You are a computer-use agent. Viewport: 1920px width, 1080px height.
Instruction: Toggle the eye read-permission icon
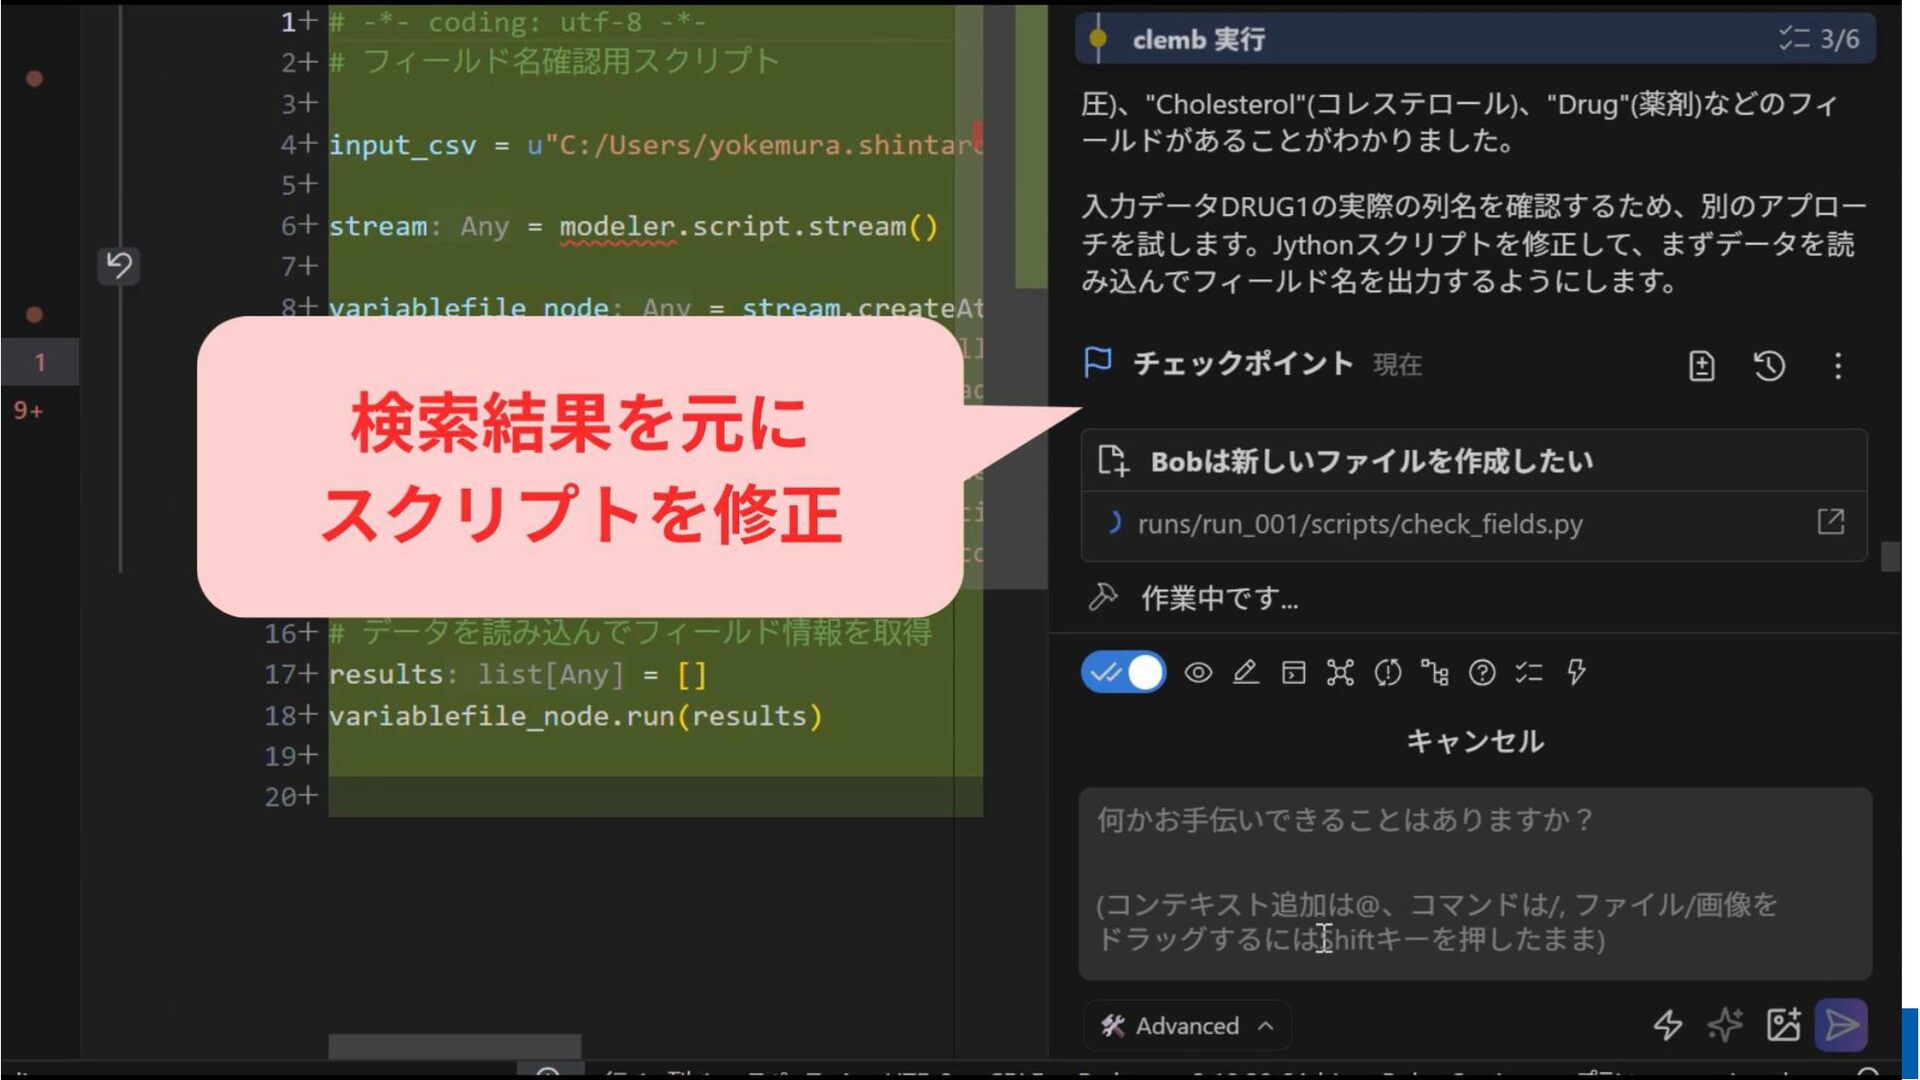point(1198,672)
